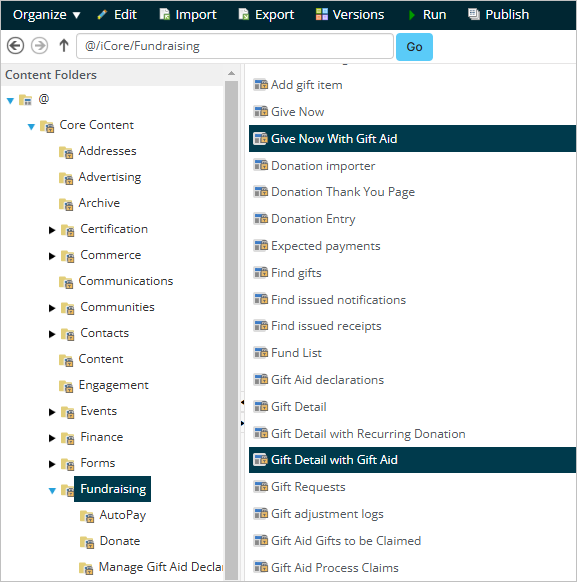
Task: Select the AutoPay subfolder
Action: point(122,515)
